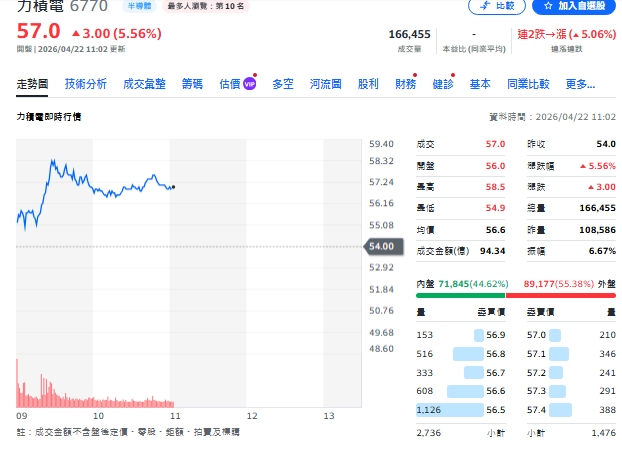Click the ▲3.00 (5.56%) change text

click(117, 34)
